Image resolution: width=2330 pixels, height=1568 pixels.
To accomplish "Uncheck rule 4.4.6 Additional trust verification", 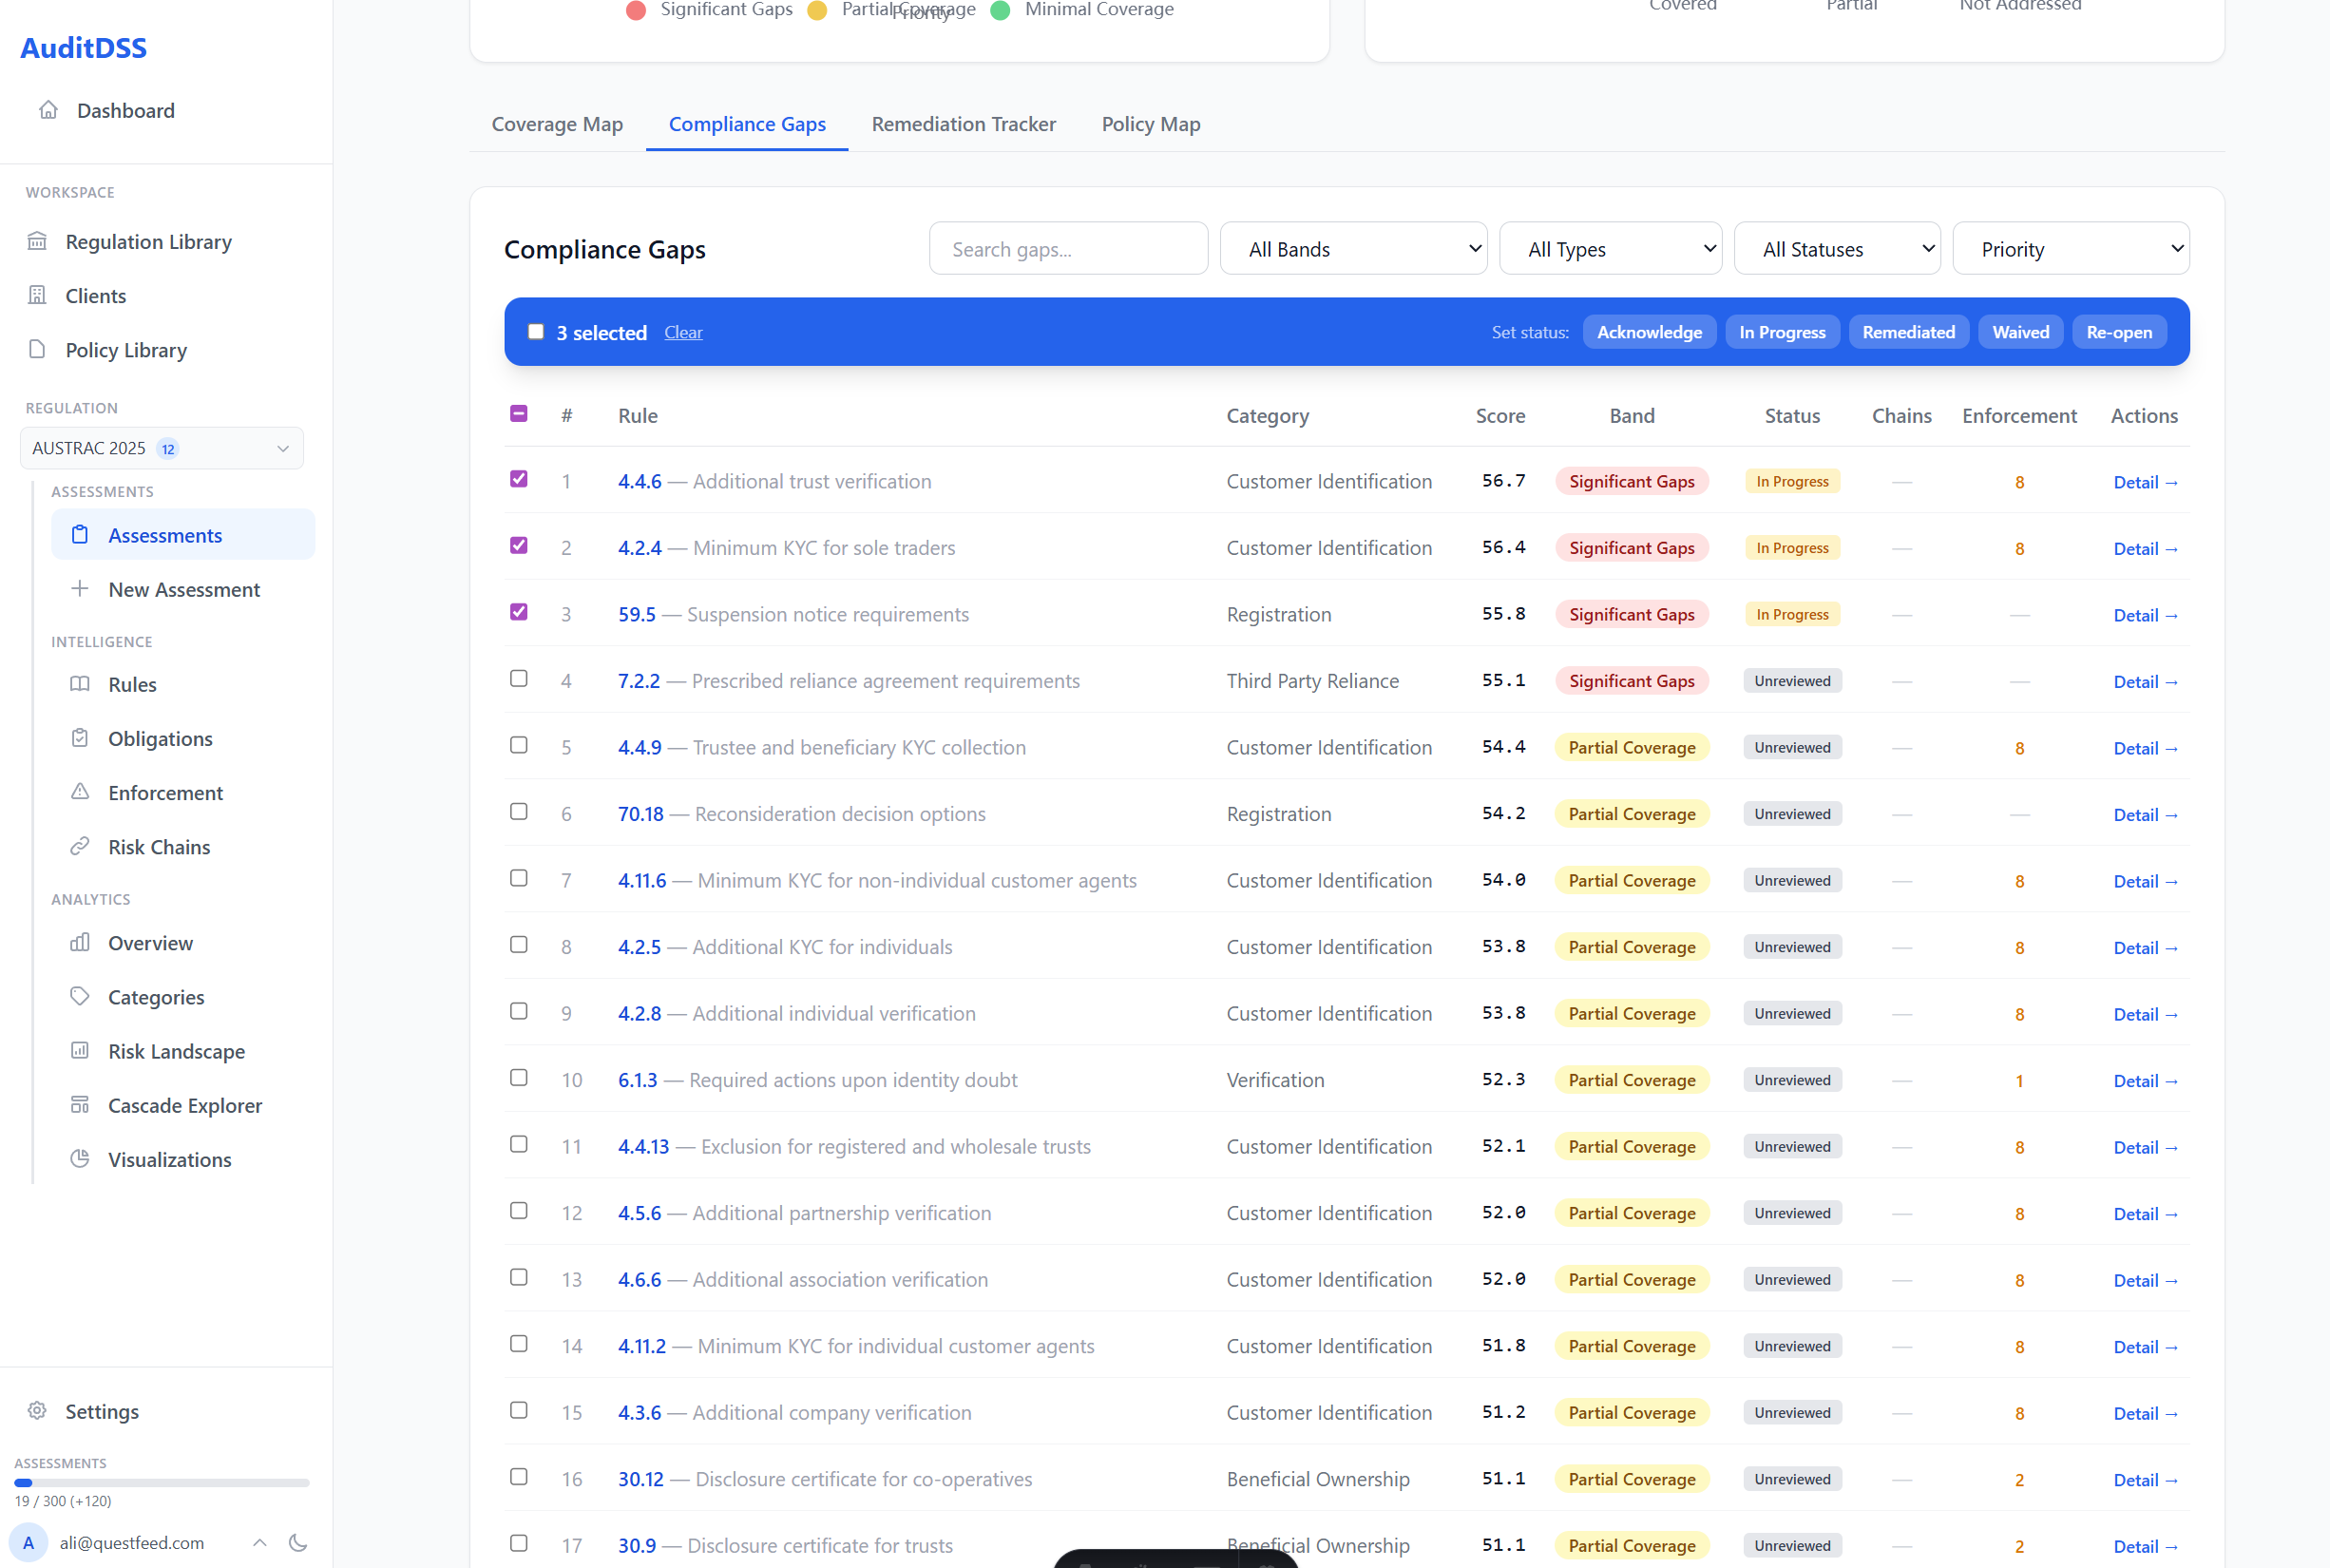I will pos(518,479).
